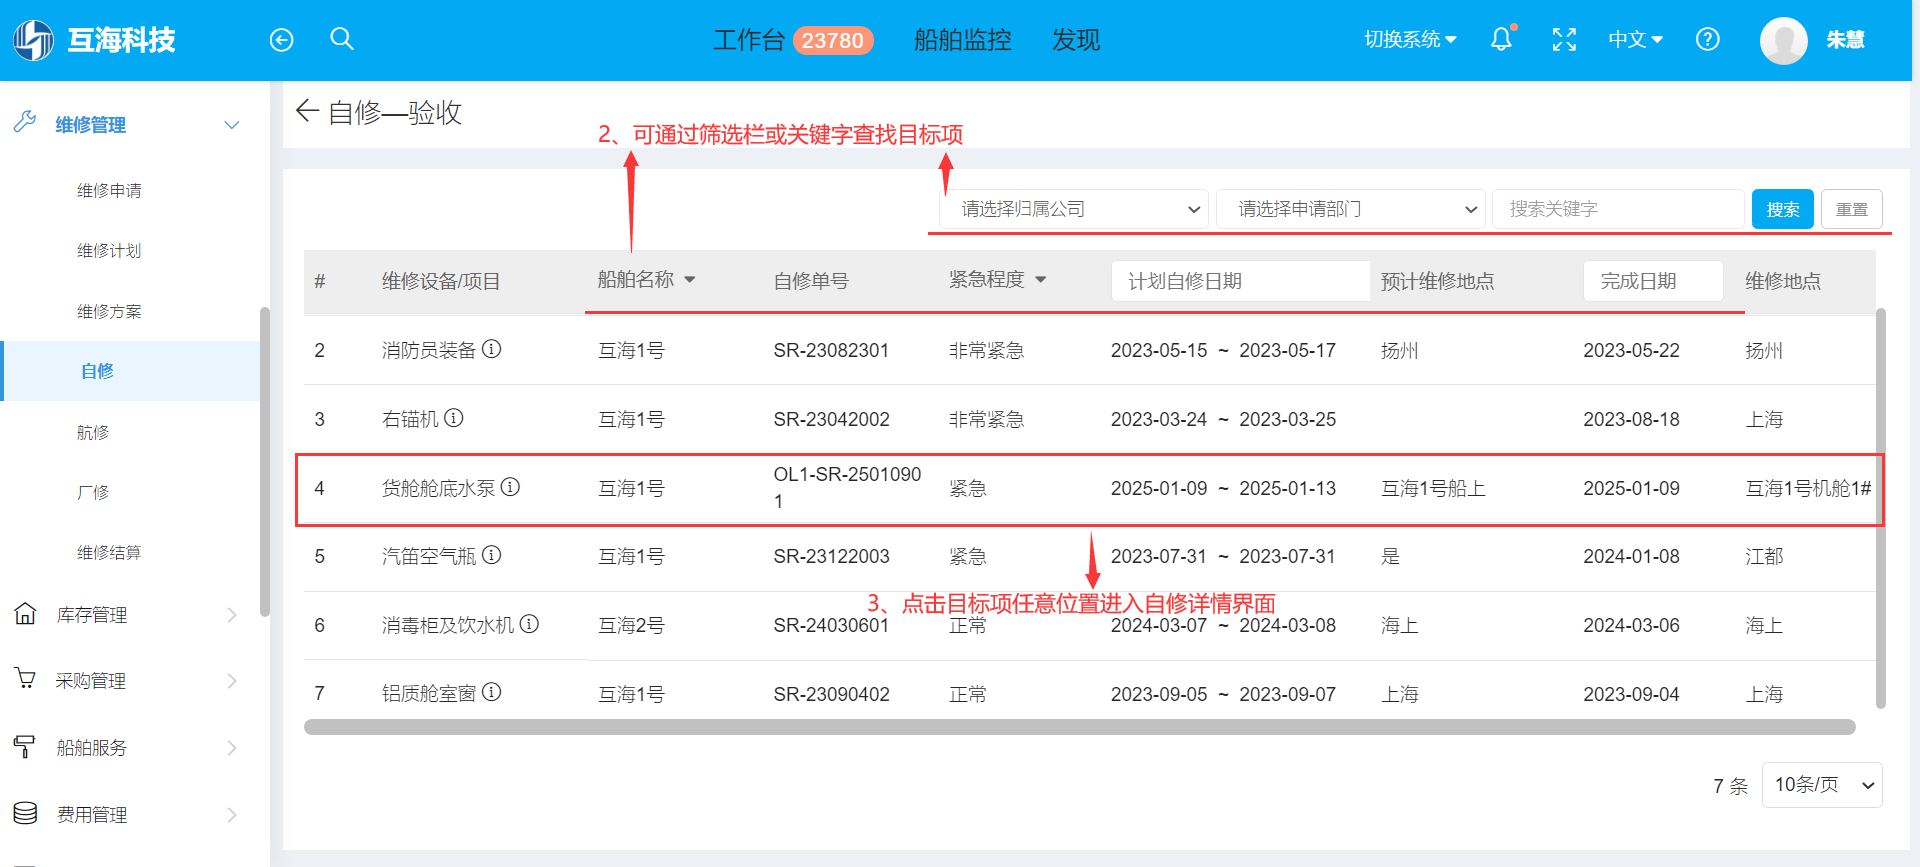Open the 10条/页 page size dropdown
This screenshot has width=1920, height=867.
(x=1822, y=785)
